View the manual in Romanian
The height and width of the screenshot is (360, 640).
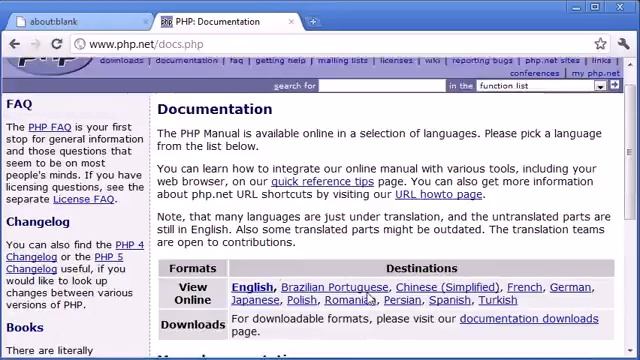click(x=351, y=300)
